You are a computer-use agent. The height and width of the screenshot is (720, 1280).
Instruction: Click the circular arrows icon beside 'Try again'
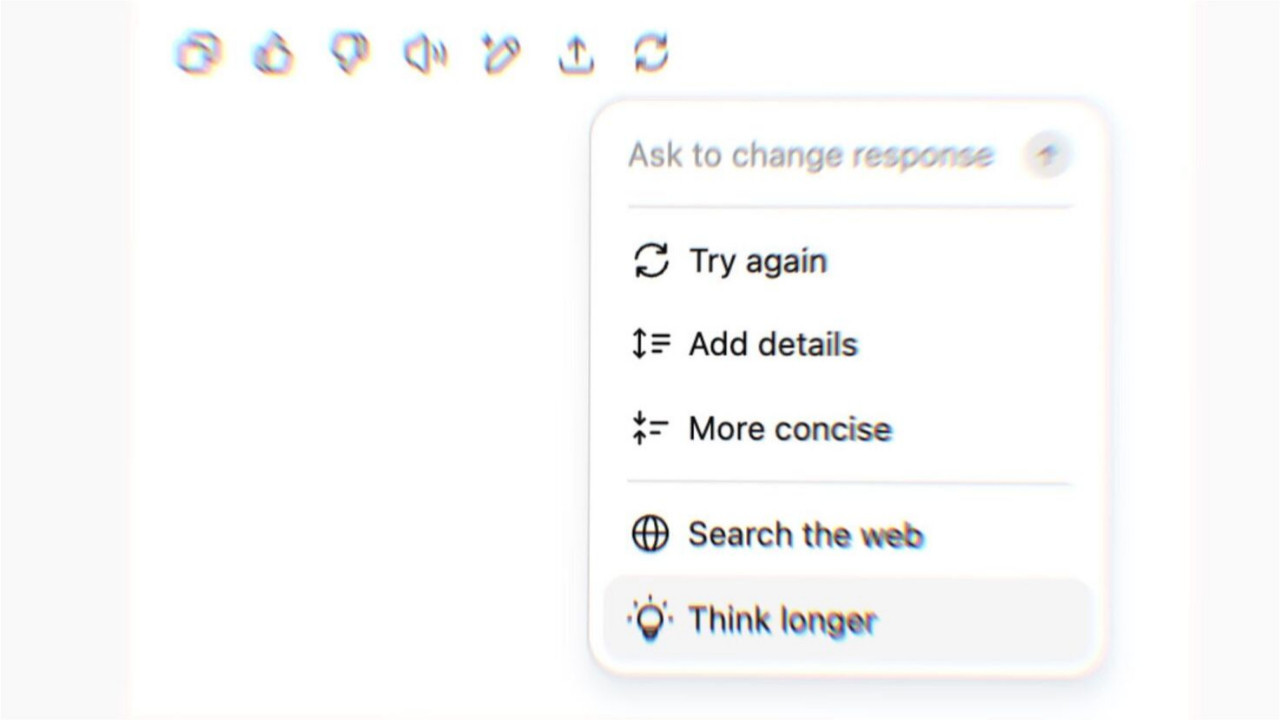point(651,261)
